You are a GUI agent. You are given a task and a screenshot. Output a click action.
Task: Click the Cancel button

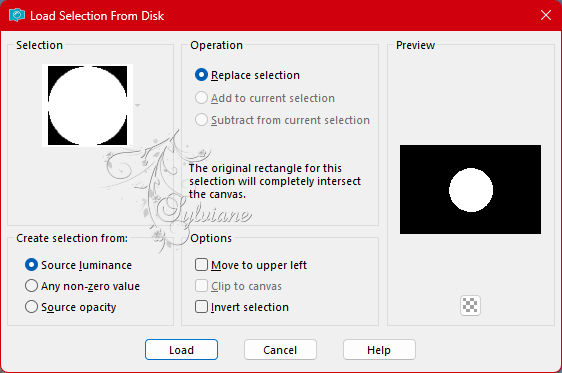[280, 349]
